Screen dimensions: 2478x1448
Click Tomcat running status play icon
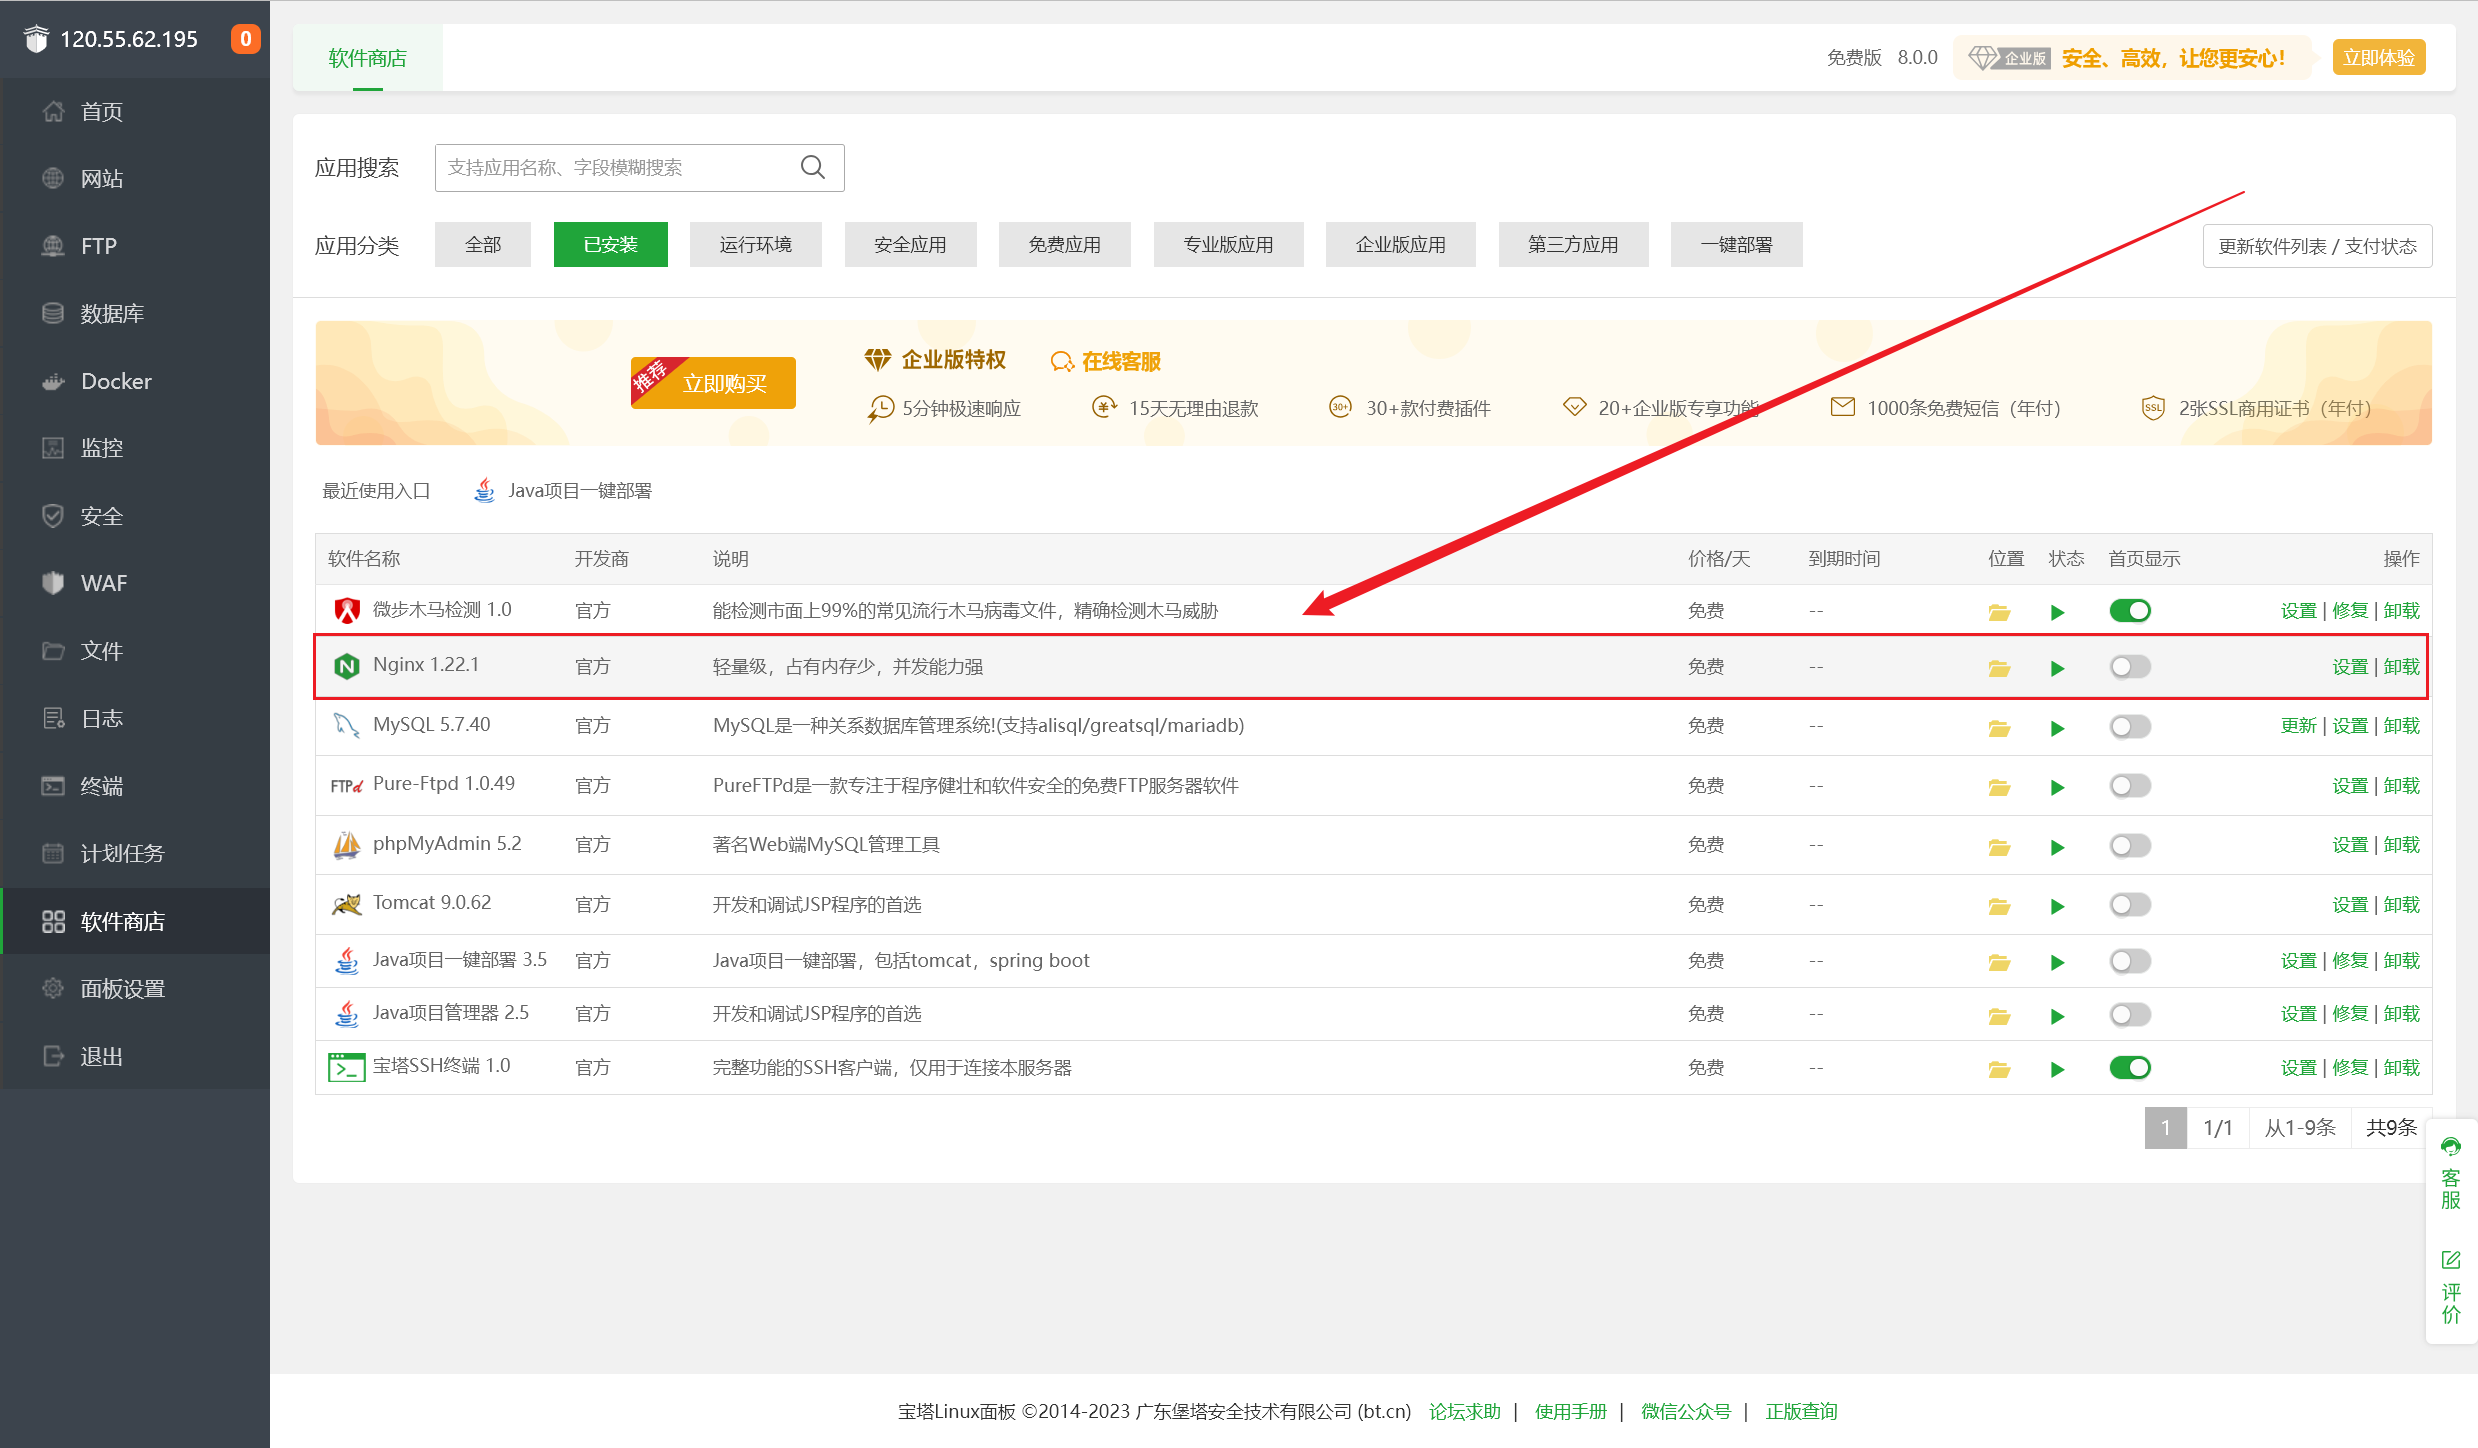2057,906
